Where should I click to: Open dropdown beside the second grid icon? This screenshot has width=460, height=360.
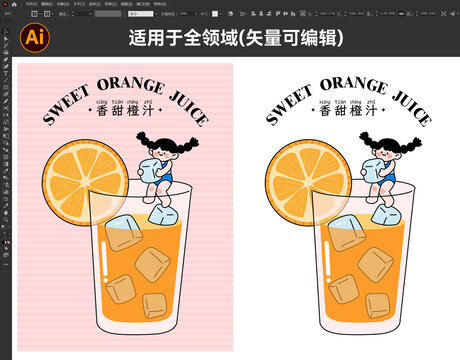click(x=53, y=14)
